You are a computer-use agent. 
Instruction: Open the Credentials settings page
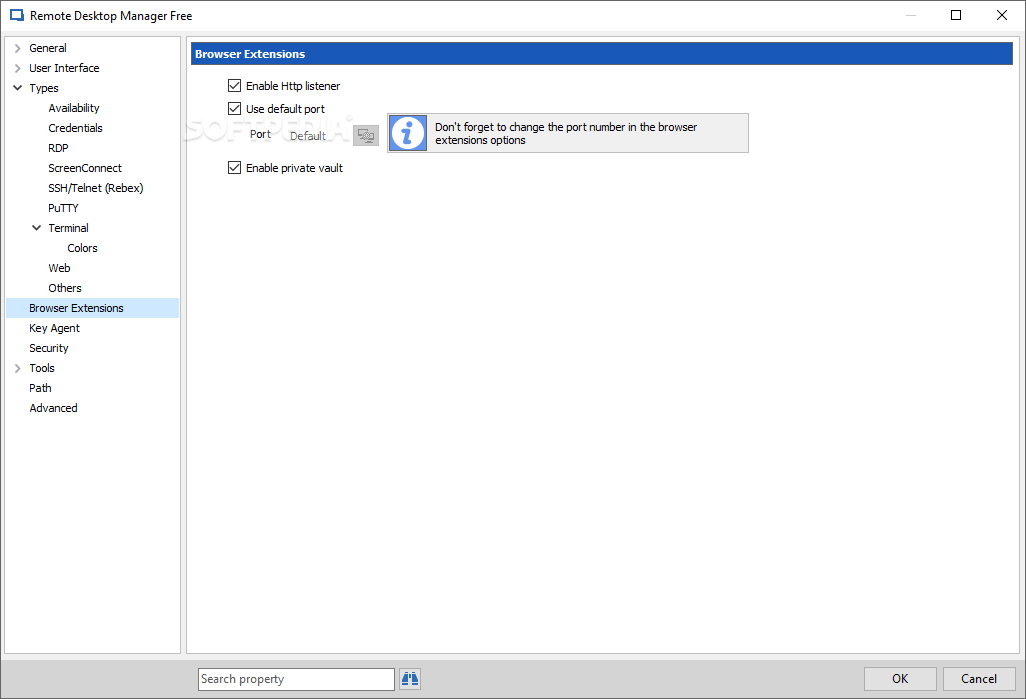click(x=75, y=128)
